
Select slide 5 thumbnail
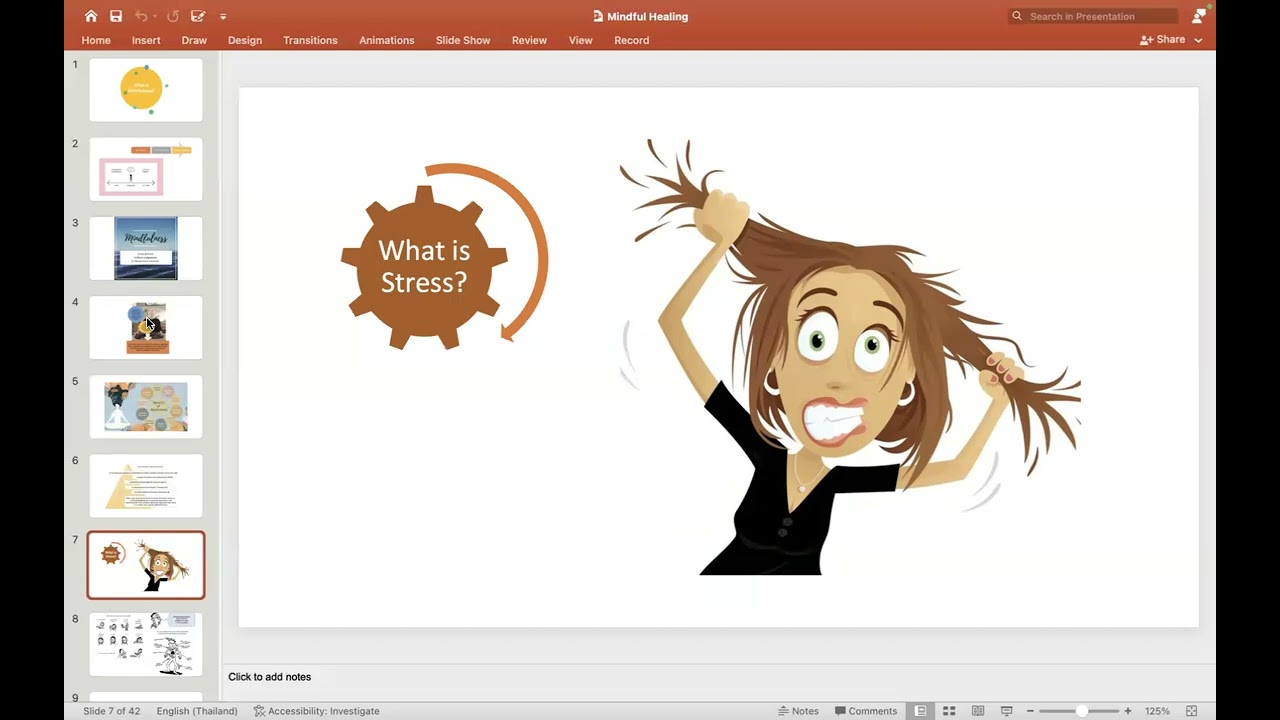coord(146,407)
